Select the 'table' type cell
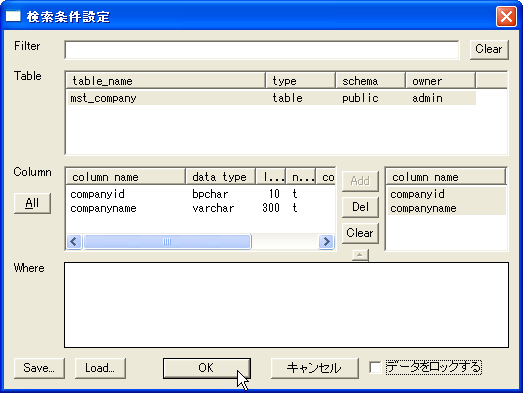The image size is (523, 393). tap(288, 98)
